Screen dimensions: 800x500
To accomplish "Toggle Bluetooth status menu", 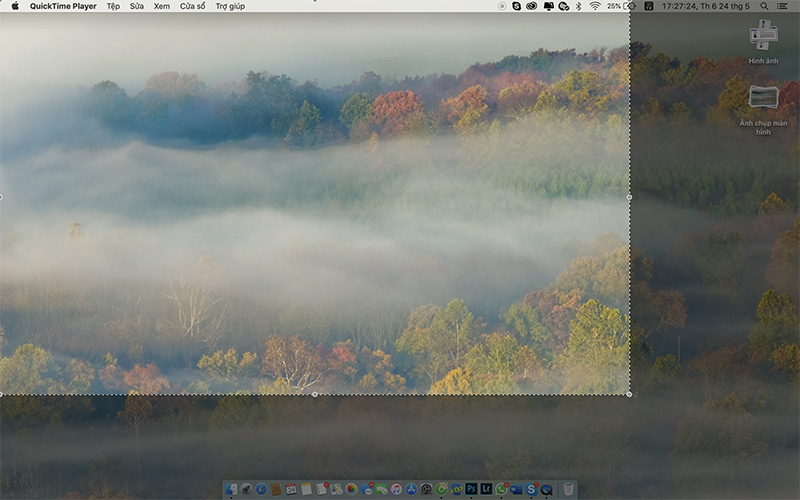I will click(x=578, y=6).
